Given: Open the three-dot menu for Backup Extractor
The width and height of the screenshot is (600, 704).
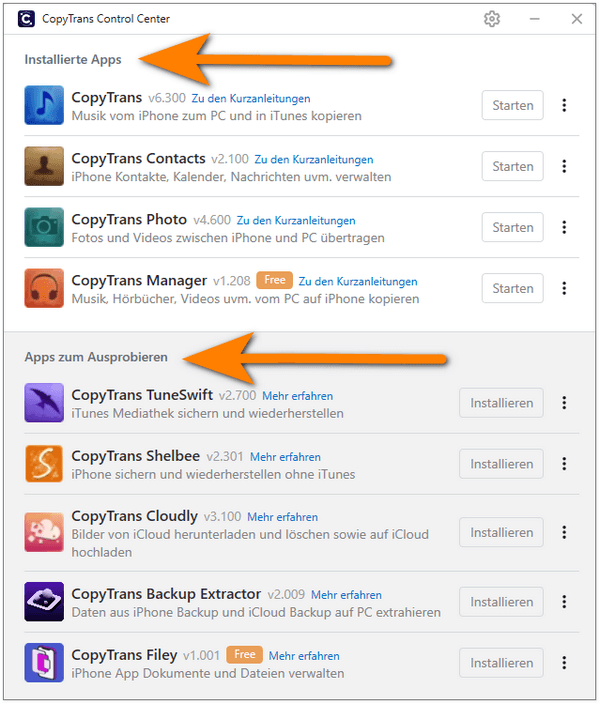Looking at the screenshot, I should [564, 602].
